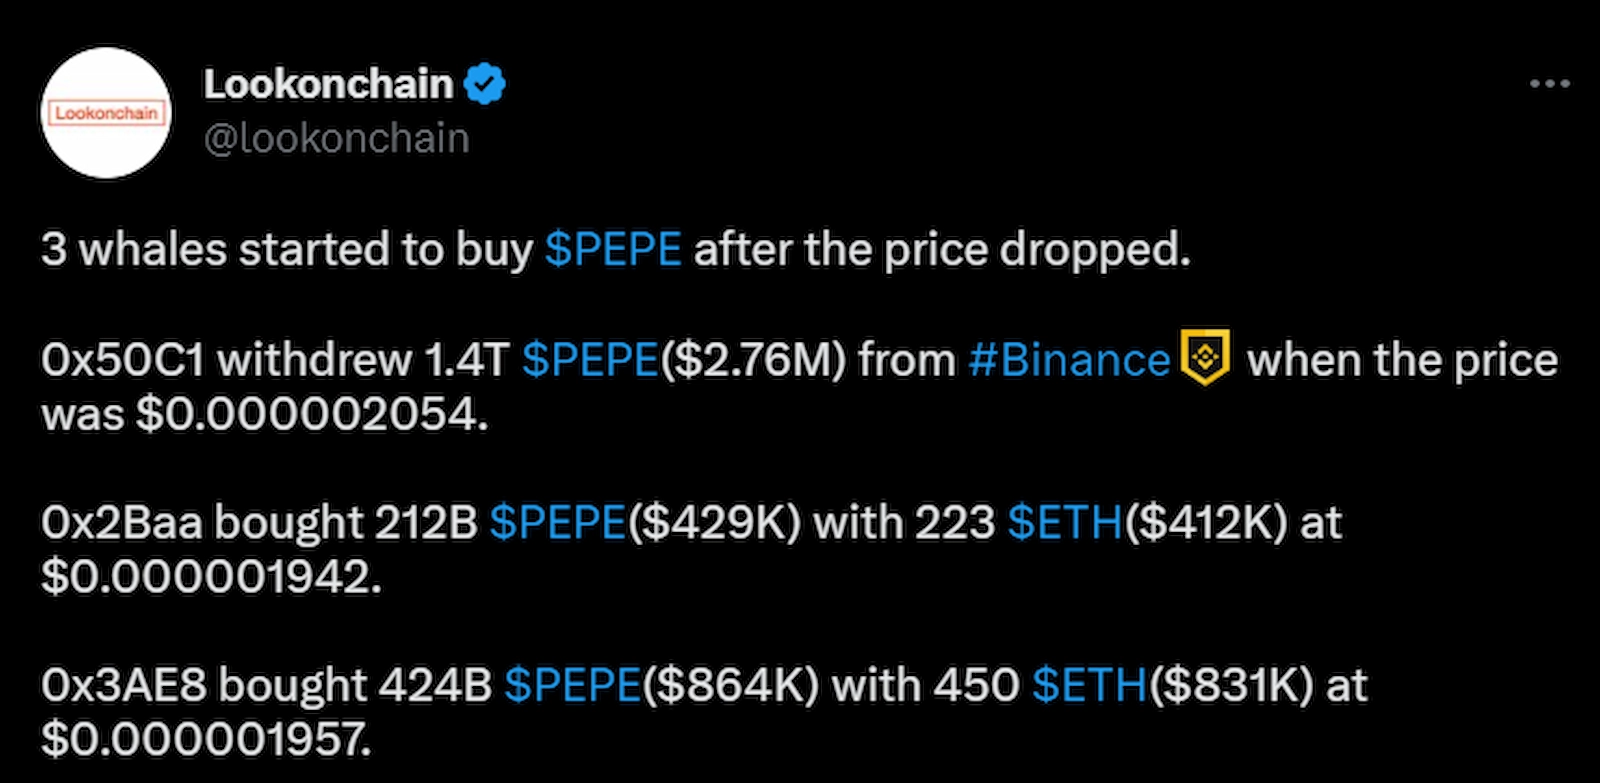Screen dimensions: 1600x783
Task: Click the blue verified badge
Action: (485, 84)
